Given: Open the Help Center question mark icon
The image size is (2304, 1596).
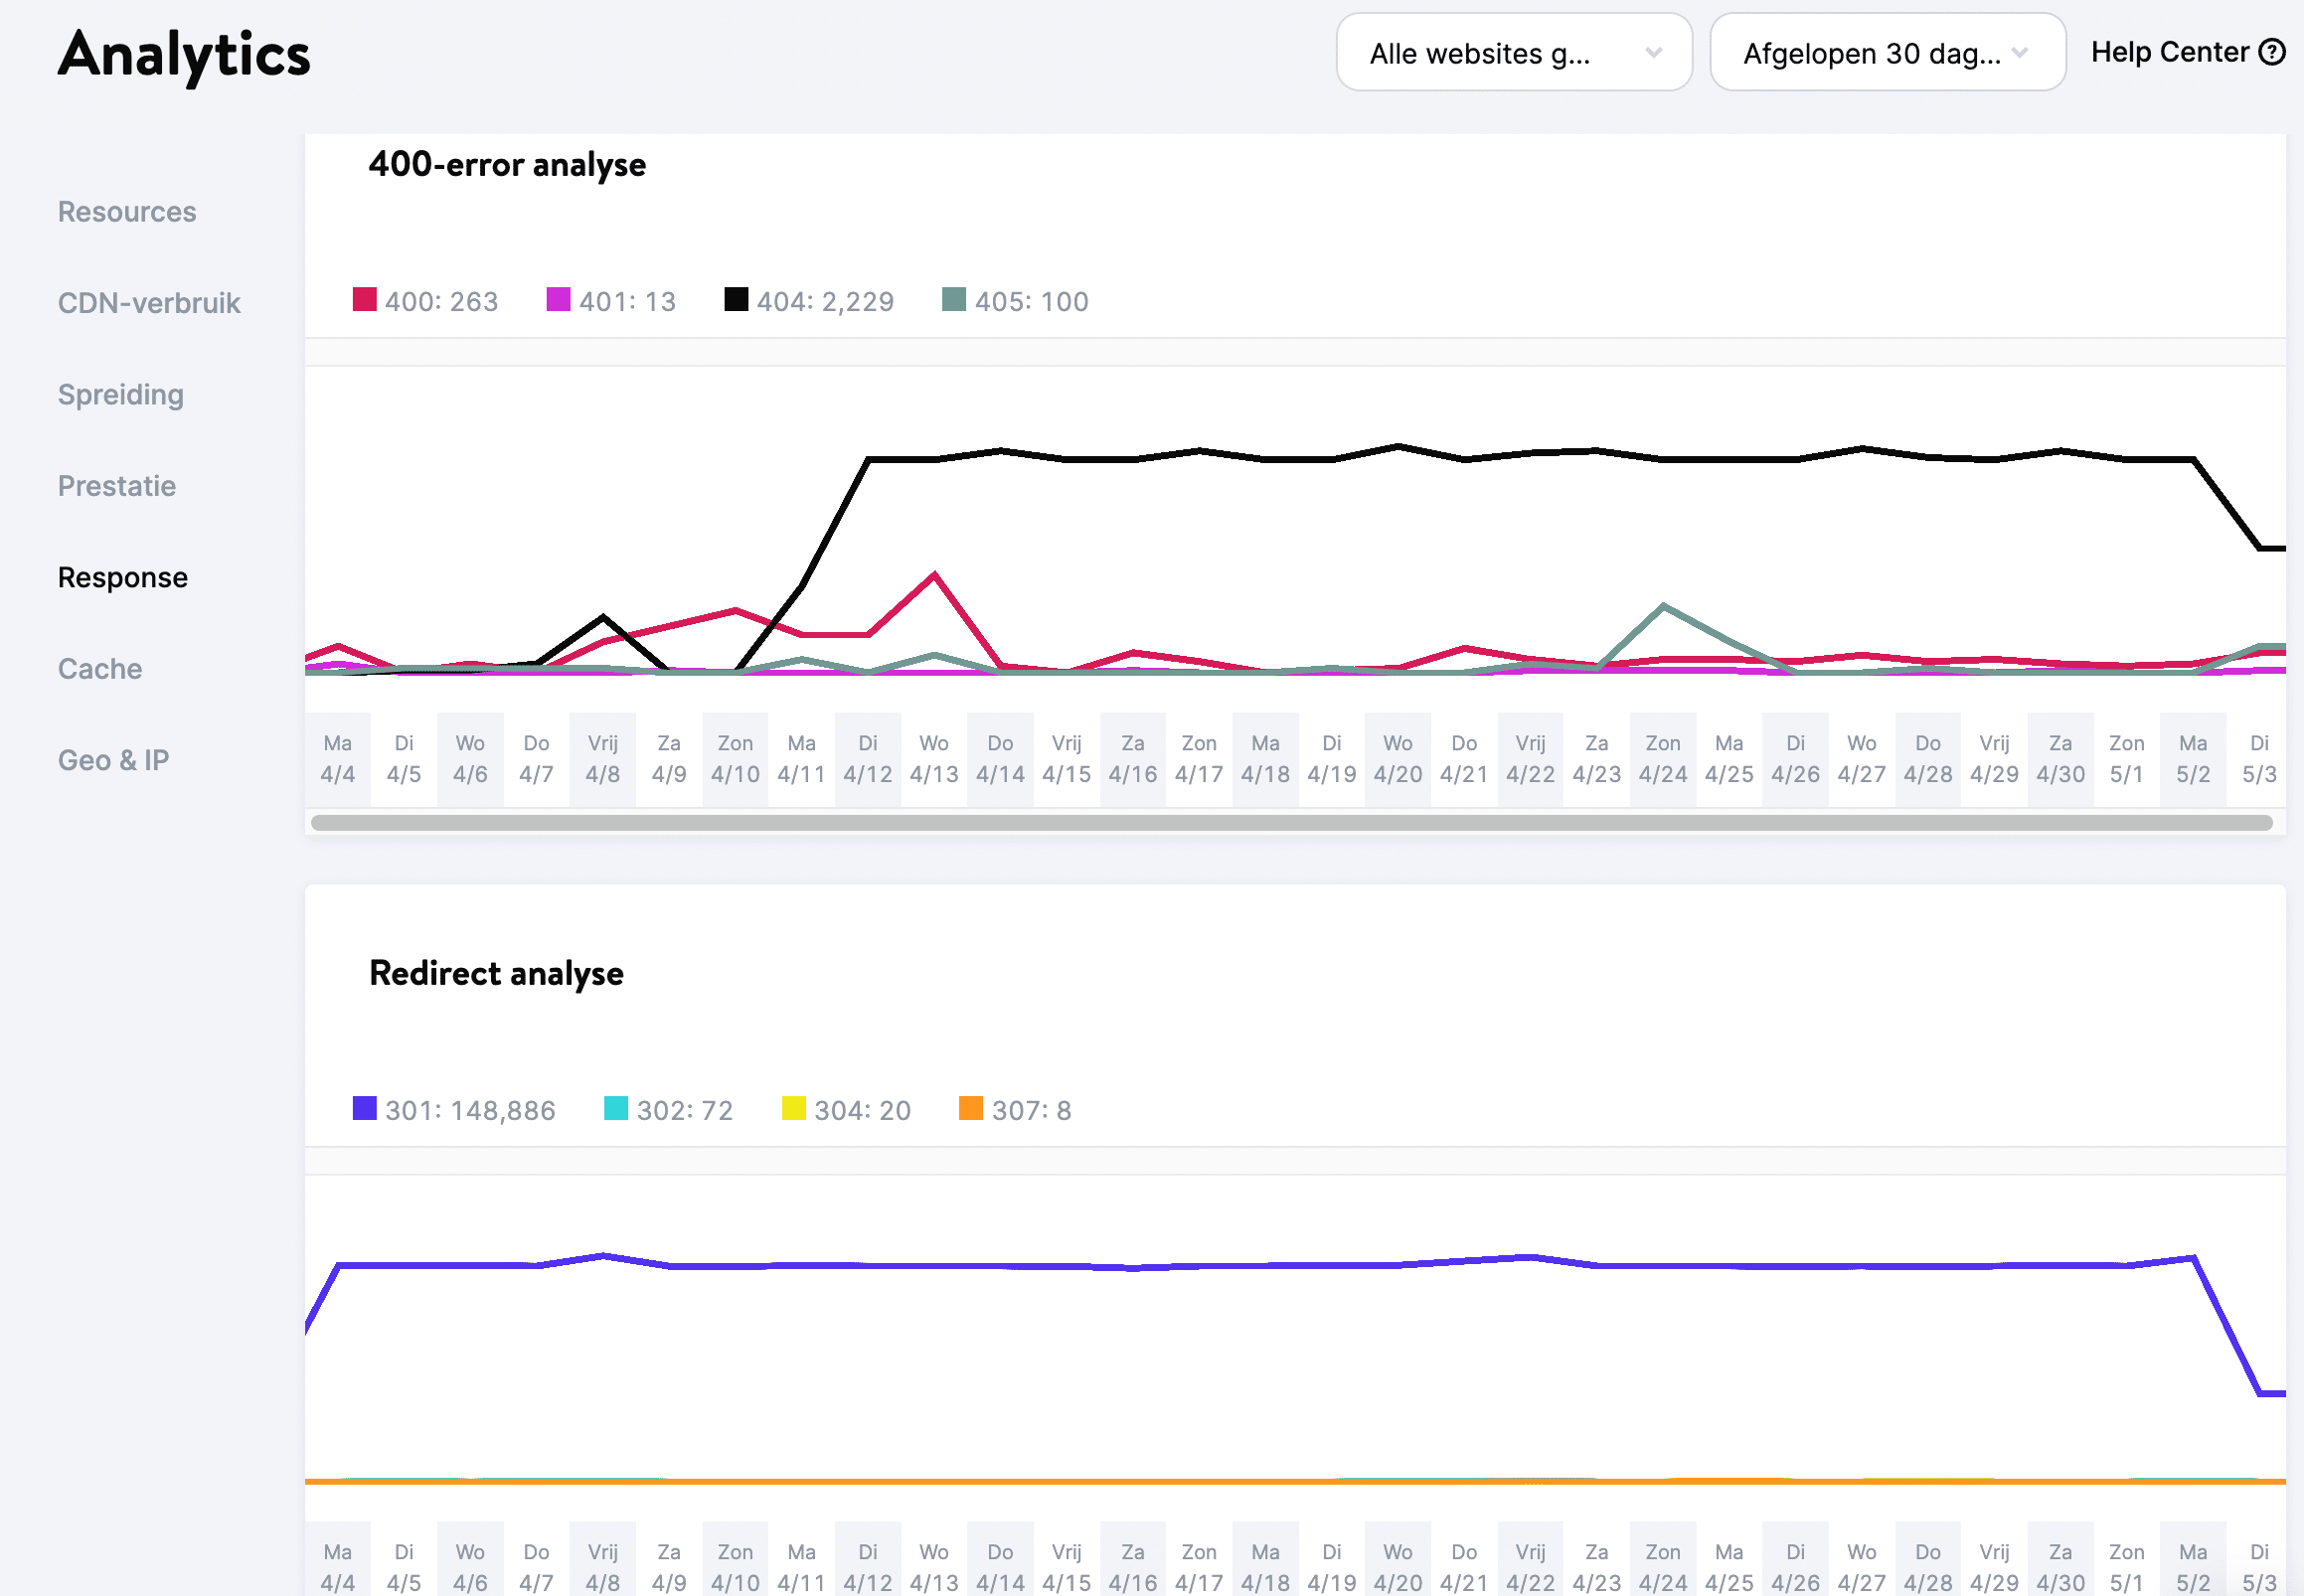Looking at the screenshot, I should [2272, 51].
